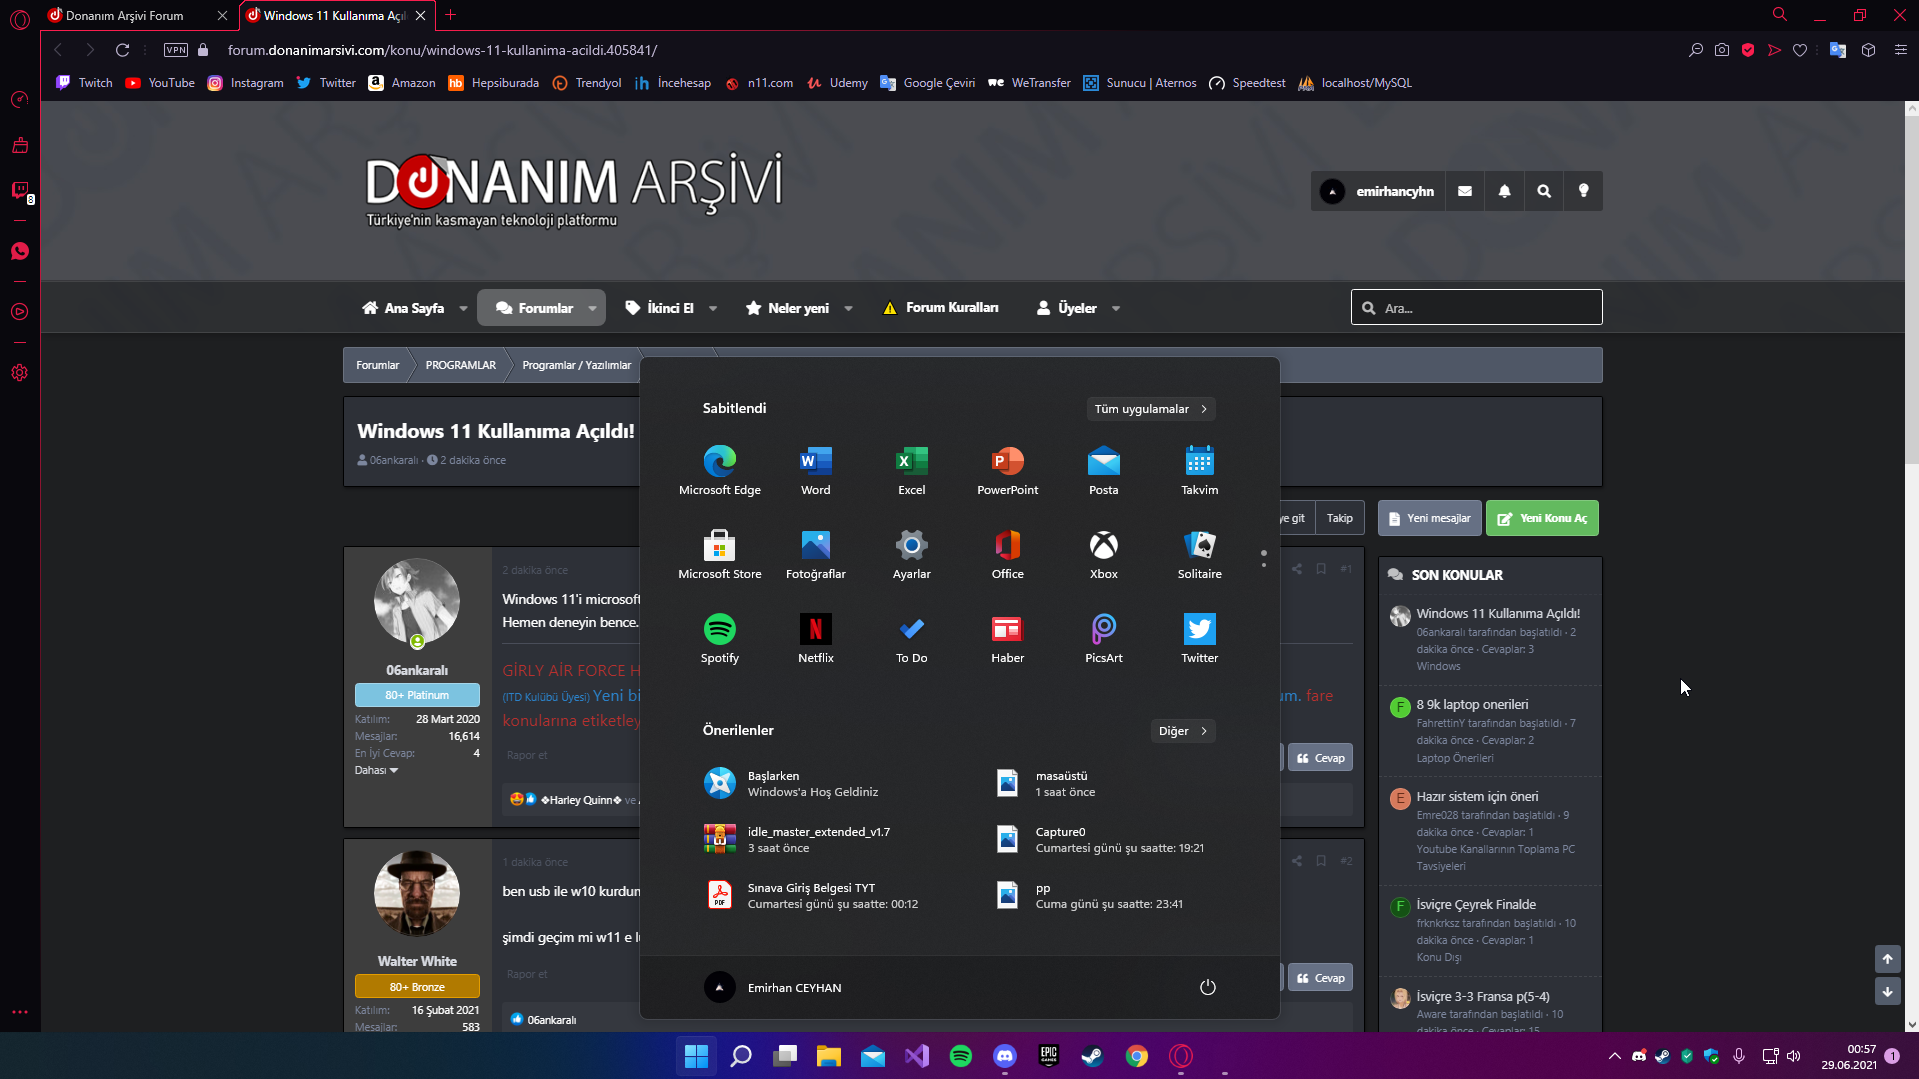1919x1079 pixels.
Task: Open YouTube bookmark
Action: [x=160, y=83]
